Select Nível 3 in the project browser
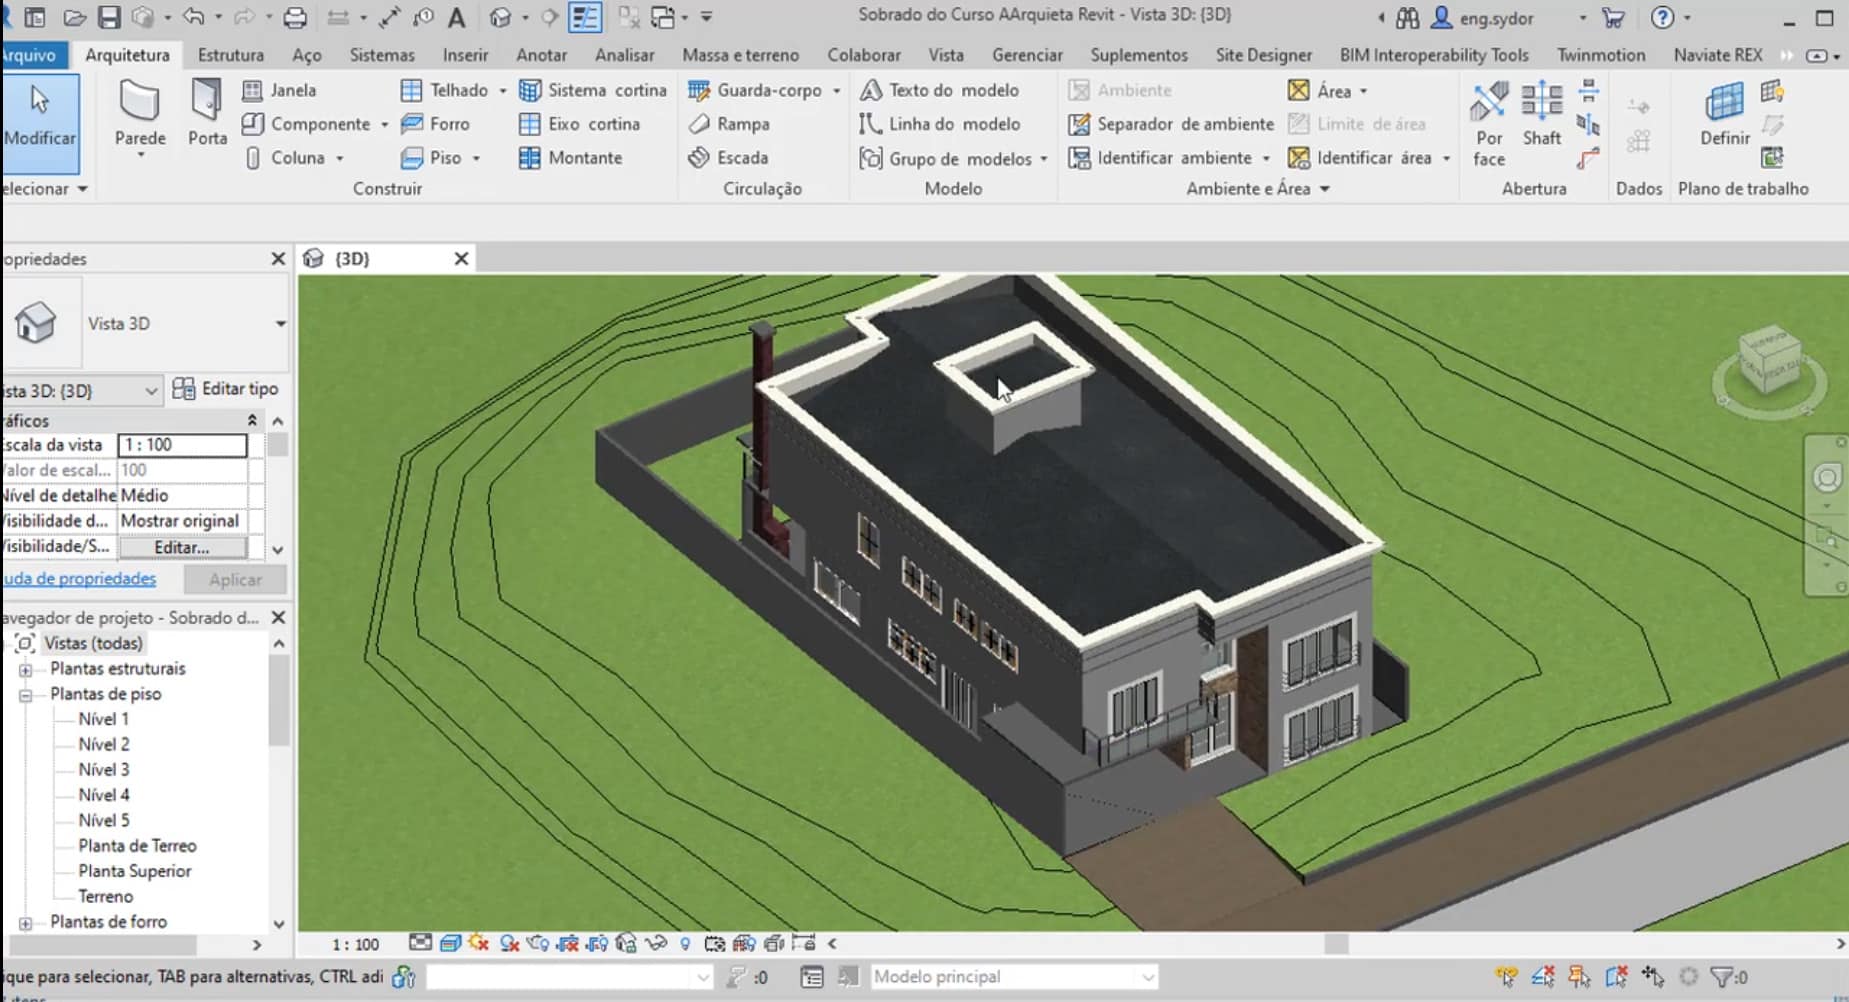The height and width of the screenshot is (1002, 1849). [x=103, y=769]
